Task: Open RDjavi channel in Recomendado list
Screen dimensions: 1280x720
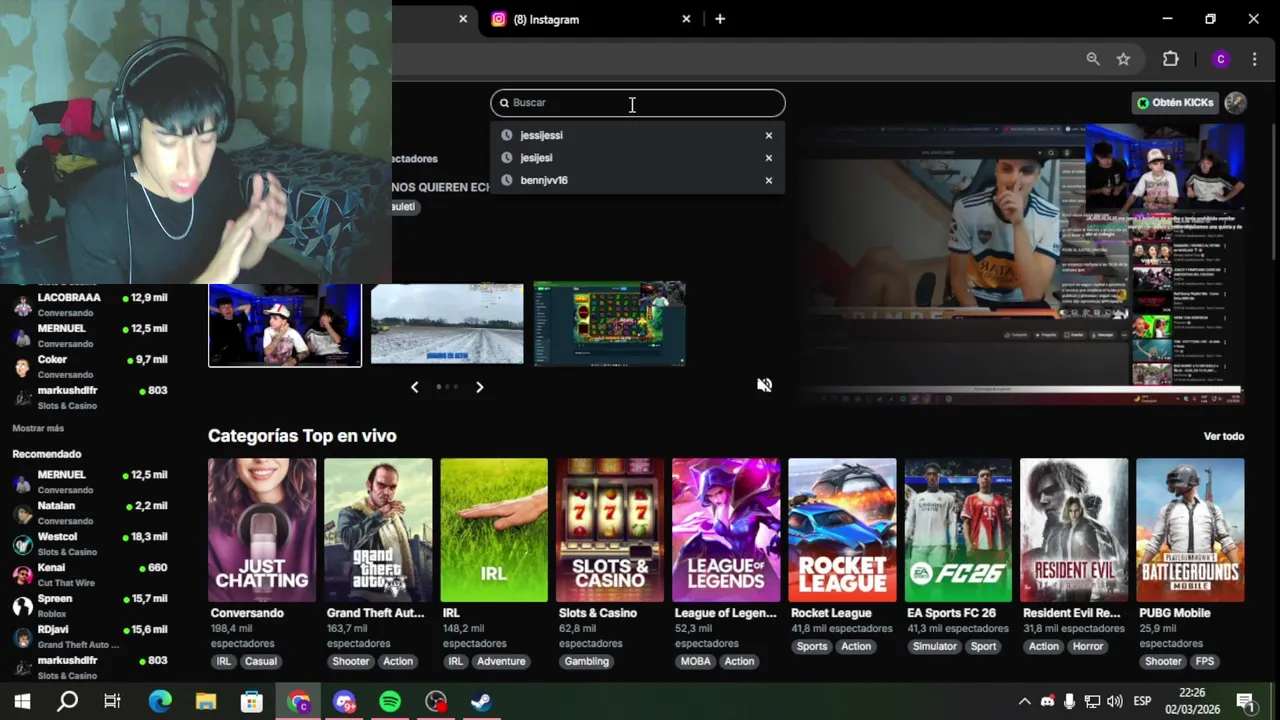Action: coord(90,637)
